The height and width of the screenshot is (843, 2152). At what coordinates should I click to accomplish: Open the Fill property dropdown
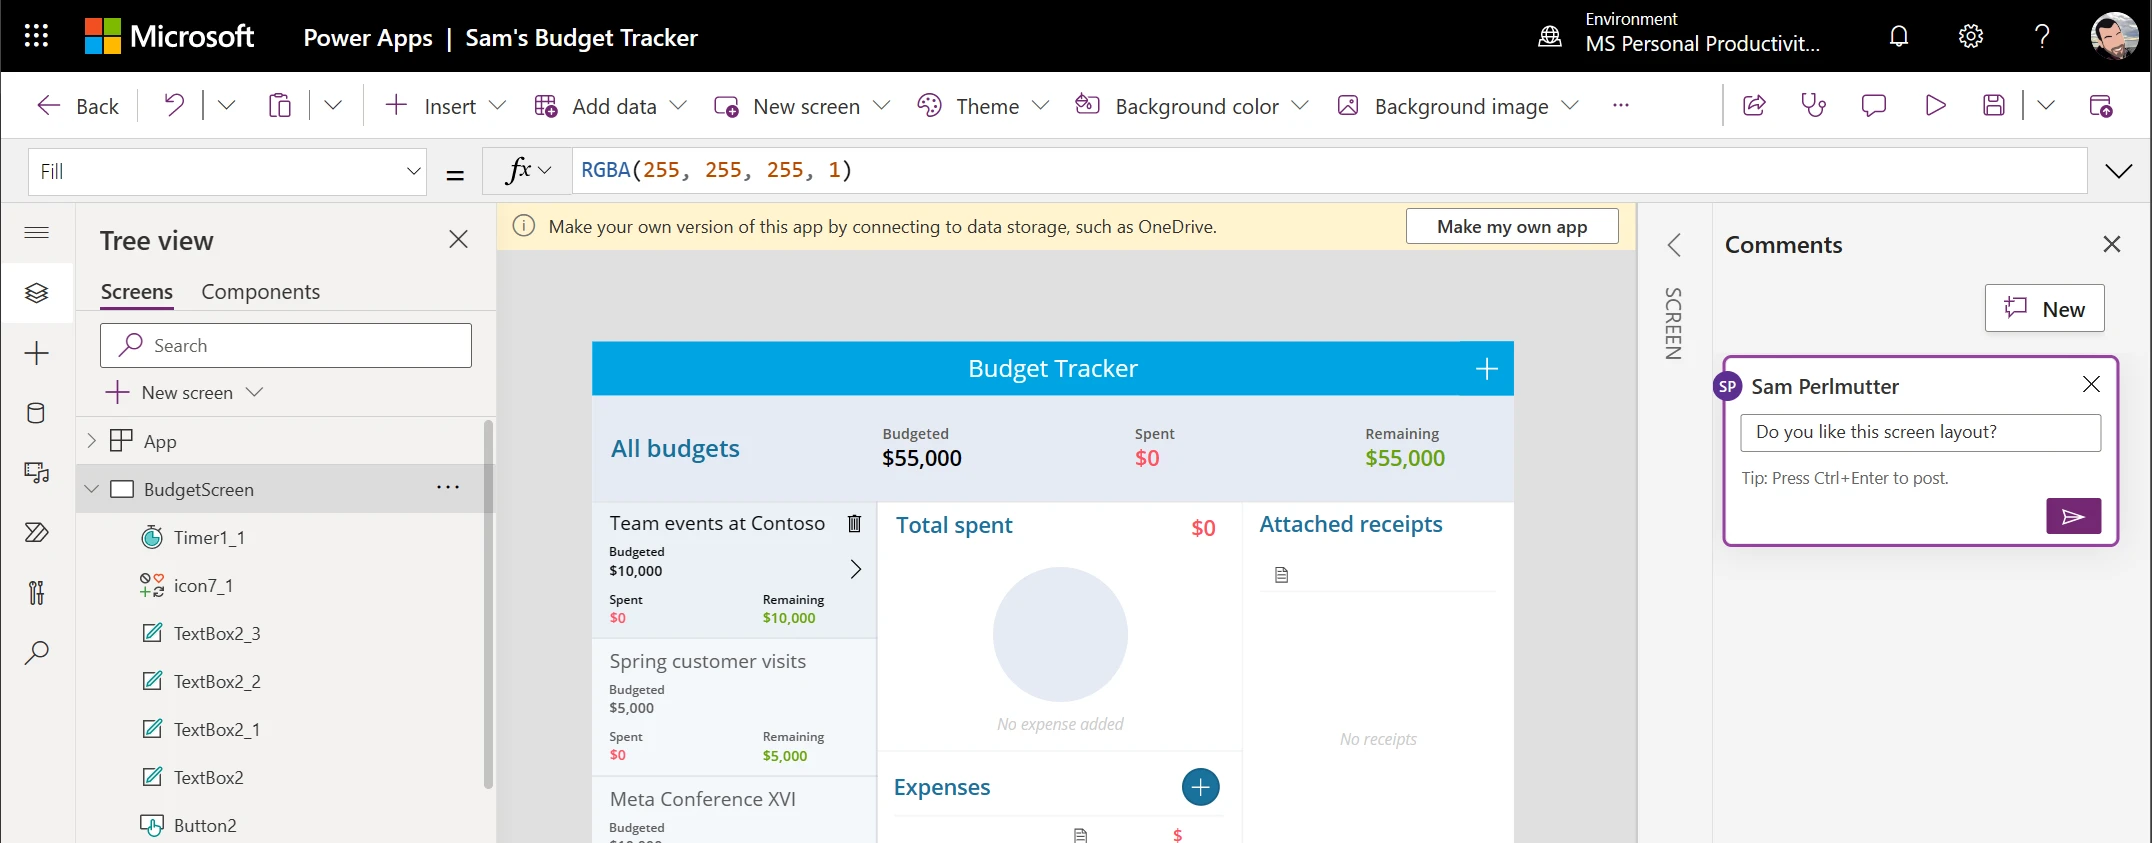[x=413, y=171]
